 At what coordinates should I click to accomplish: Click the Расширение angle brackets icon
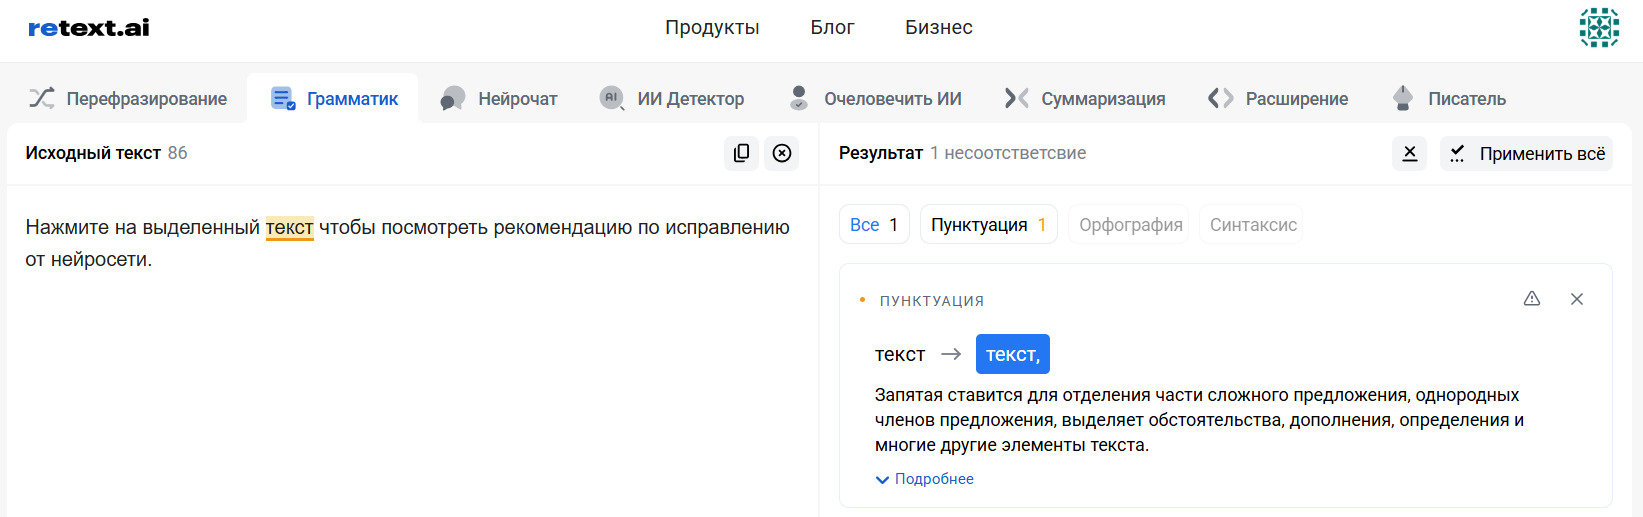(x=1221, y=98)
